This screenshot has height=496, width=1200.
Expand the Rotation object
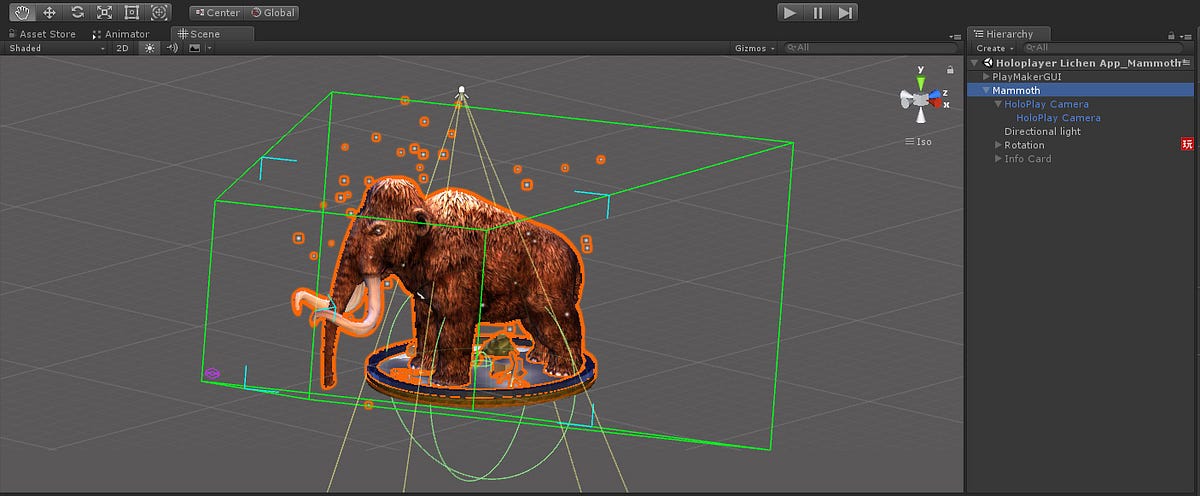pos(999,145)
